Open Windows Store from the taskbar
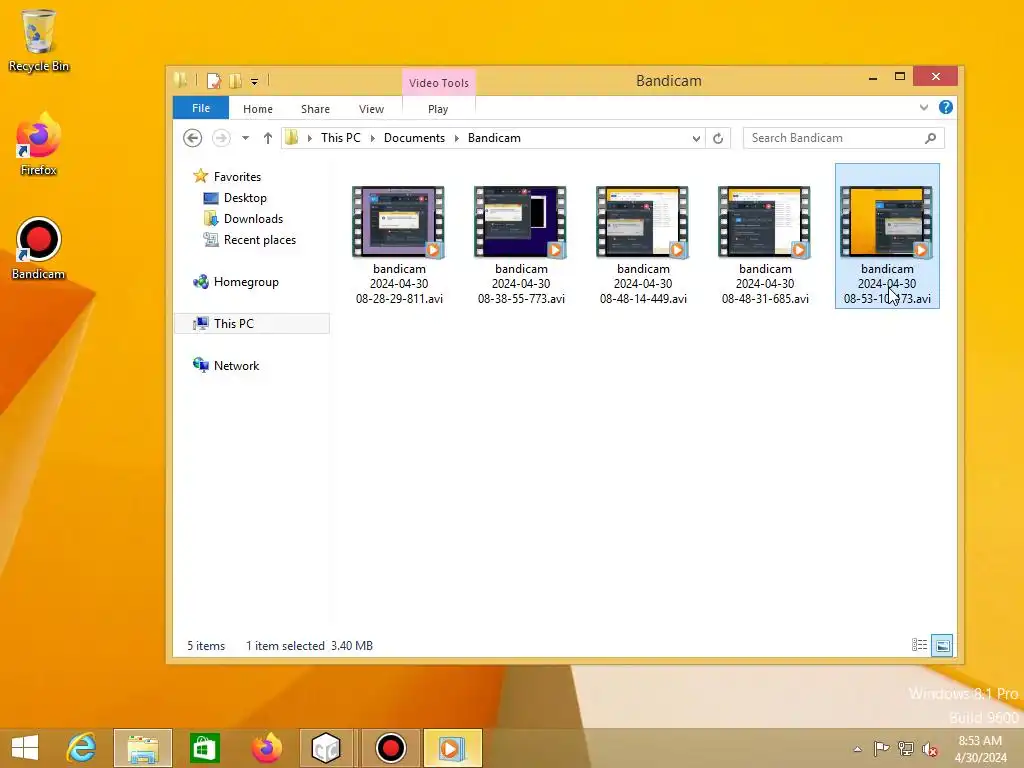1024x768 pixels. point(204,748)
